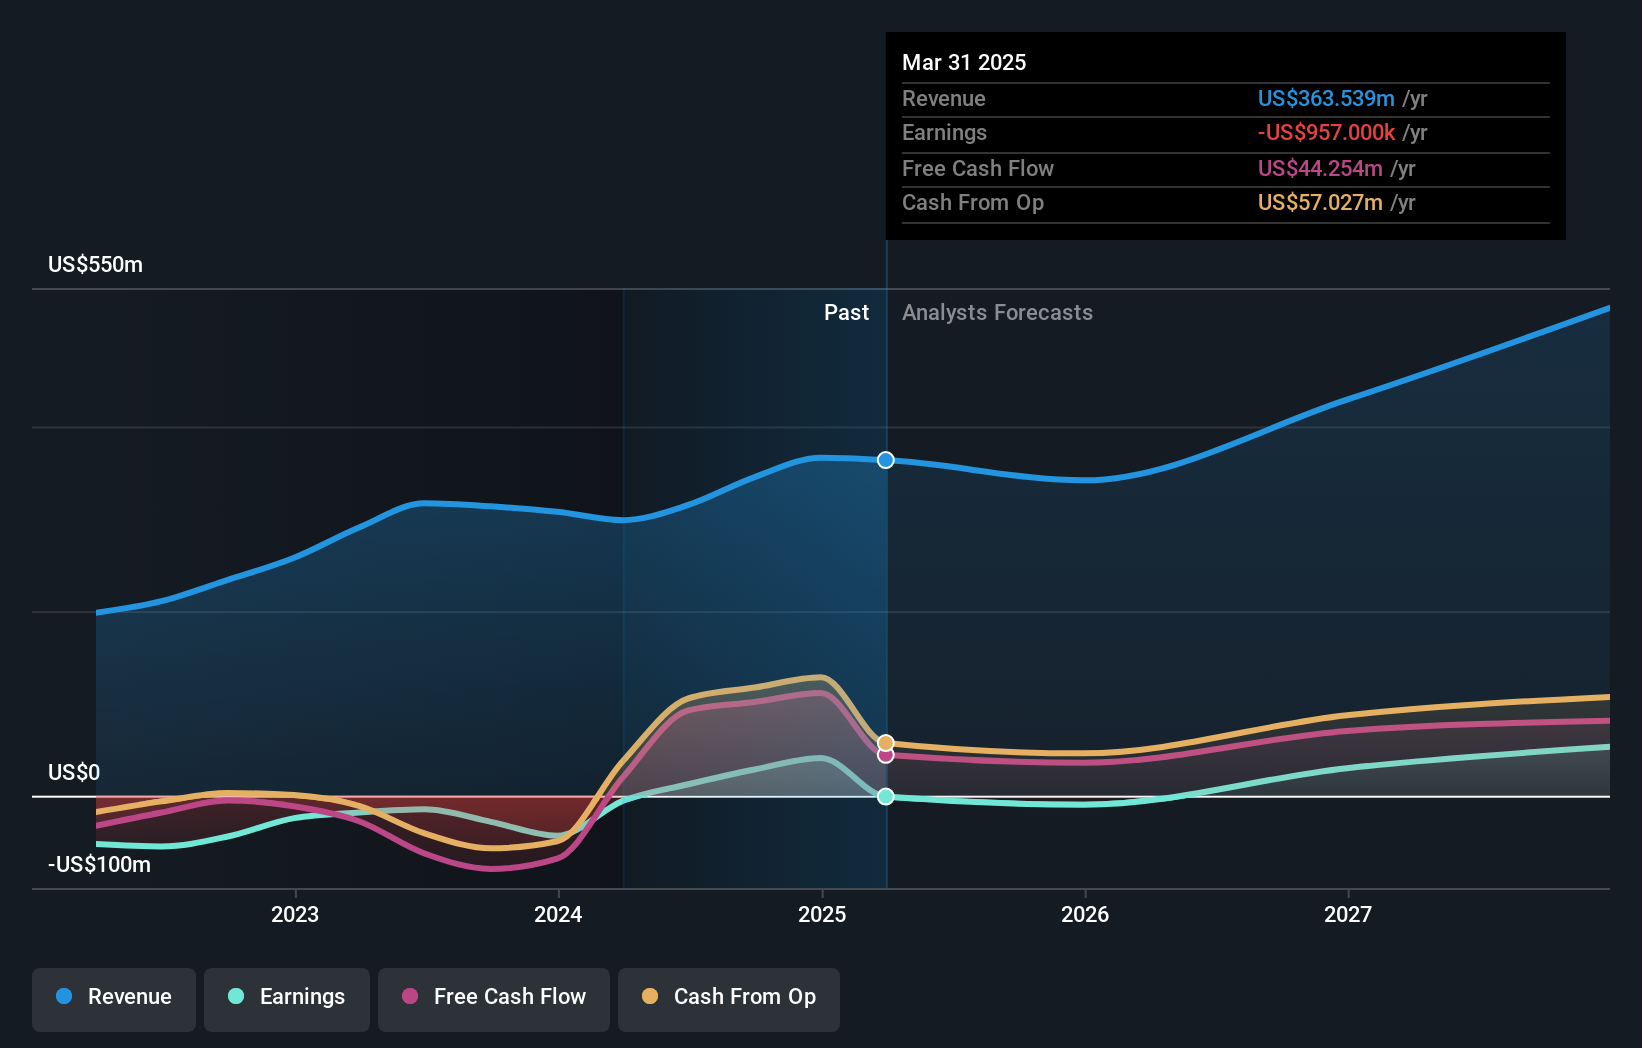Image resolution: width=1642 pixels, height=1048 pixels.
Task: Click the Earnings row label in tooltip
Action: [944, 132]
